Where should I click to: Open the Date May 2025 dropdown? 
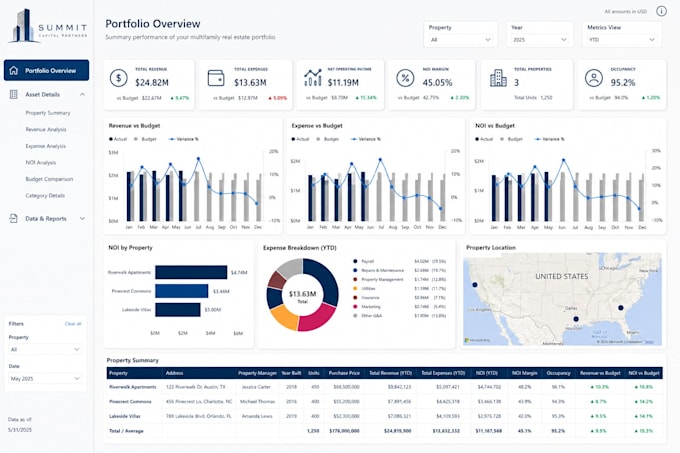coord(45,378)
